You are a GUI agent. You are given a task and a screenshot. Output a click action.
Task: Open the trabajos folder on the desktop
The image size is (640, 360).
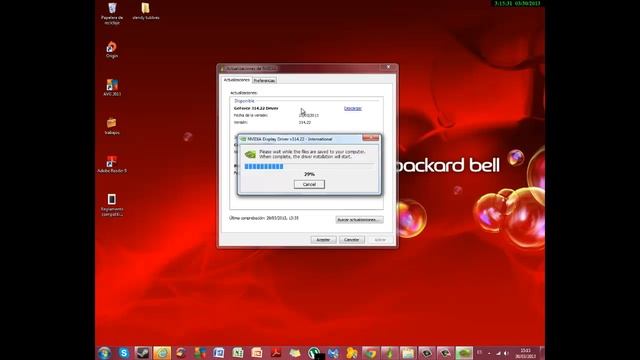(x=112, y=126)
